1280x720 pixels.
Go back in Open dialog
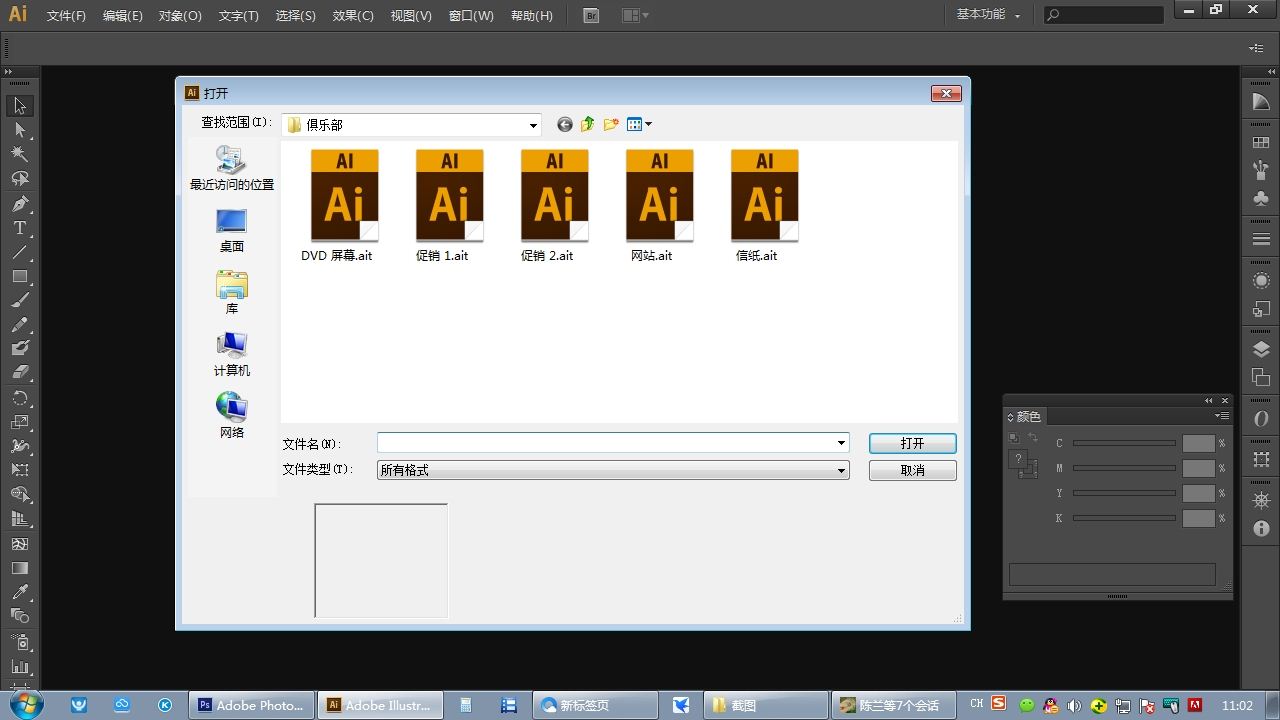[x=565, y=124]
